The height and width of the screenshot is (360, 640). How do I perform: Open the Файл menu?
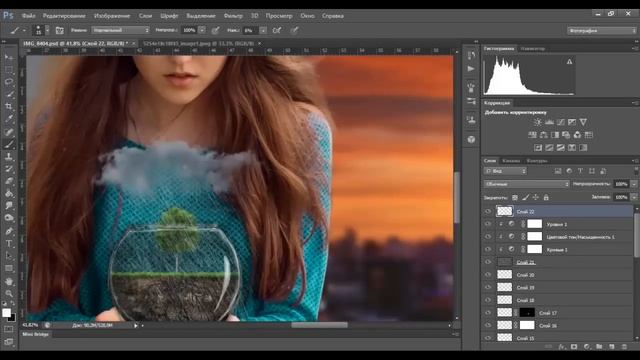[29, 16]
